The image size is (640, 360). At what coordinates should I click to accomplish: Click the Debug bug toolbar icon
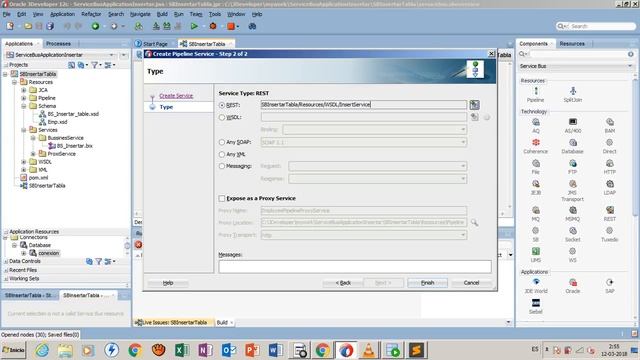[213, 26]
